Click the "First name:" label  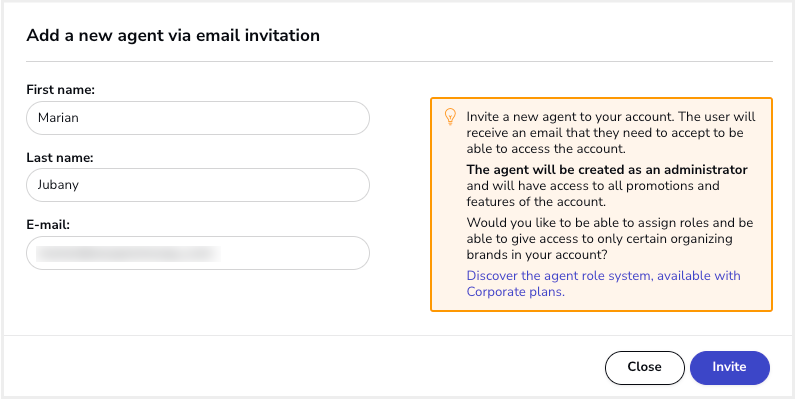tap(61, 90)
